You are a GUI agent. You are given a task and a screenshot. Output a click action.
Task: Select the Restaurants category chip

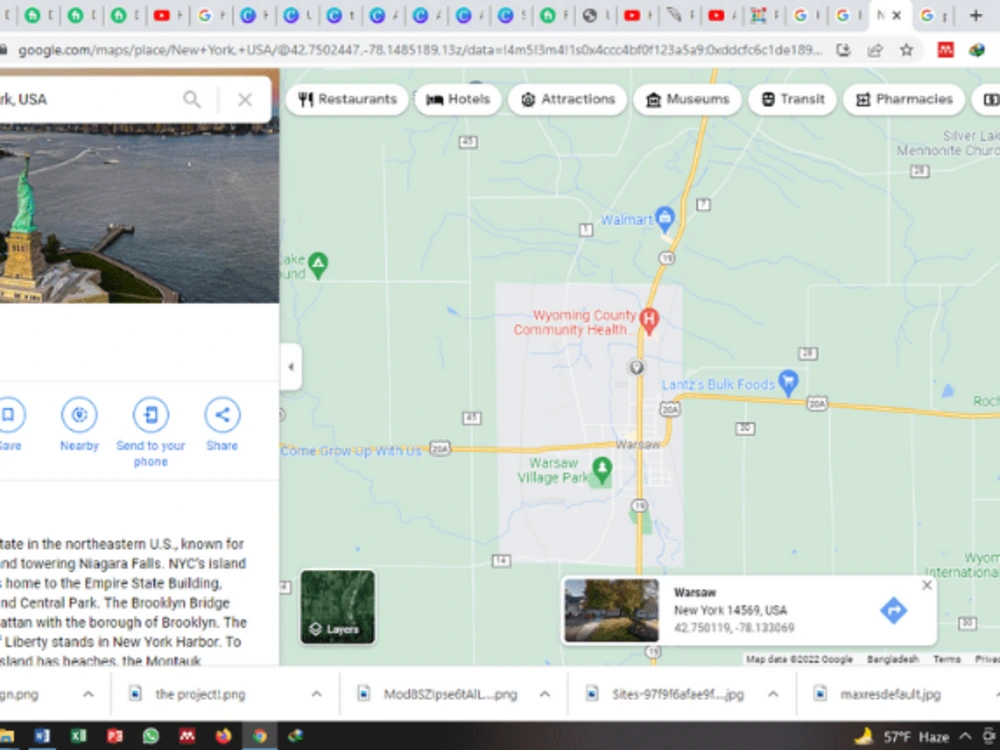(x=347, y=99)
